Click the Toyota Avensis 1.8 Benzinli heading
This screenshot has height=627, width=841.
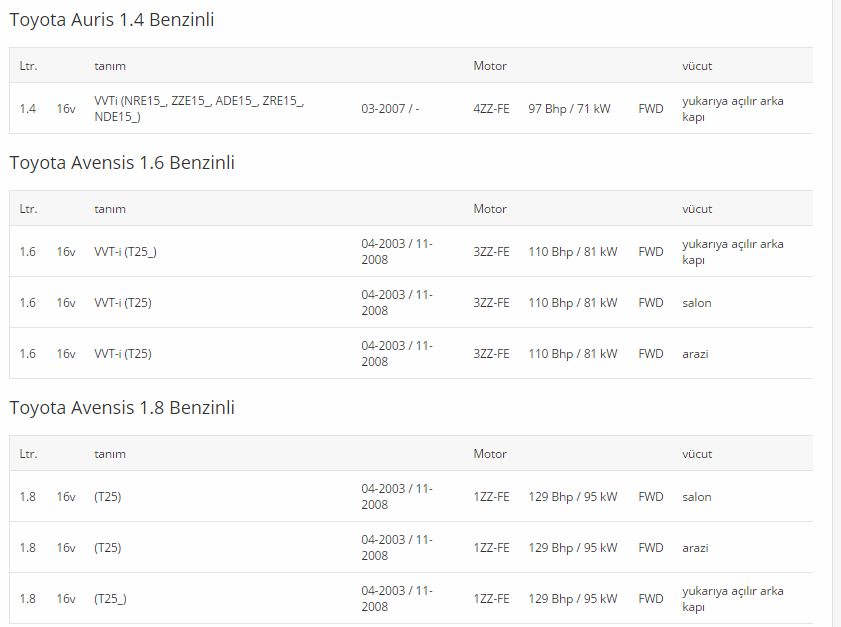pos(122,408)
